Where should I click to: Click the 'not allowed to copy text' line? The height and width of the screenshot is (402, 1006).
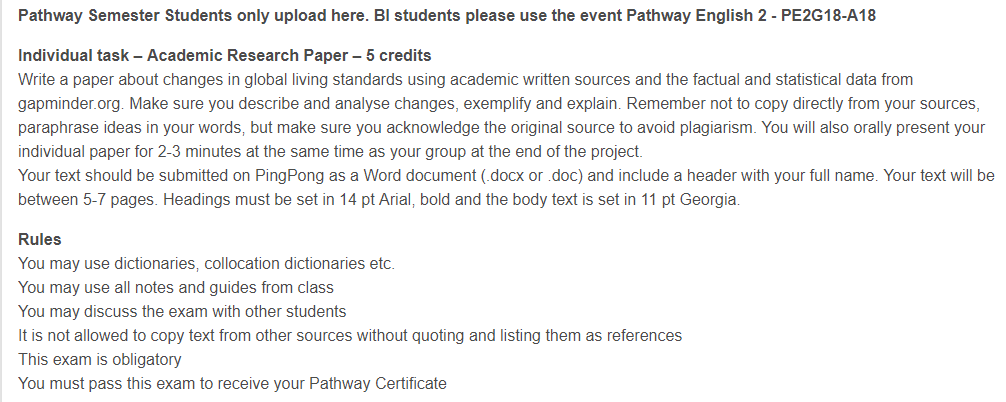point(350,336)
